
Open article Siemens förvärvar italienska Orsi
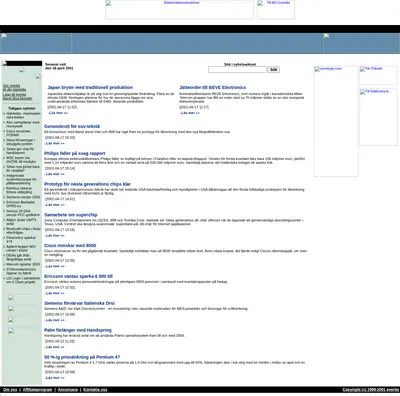click(x=79, y=303)
